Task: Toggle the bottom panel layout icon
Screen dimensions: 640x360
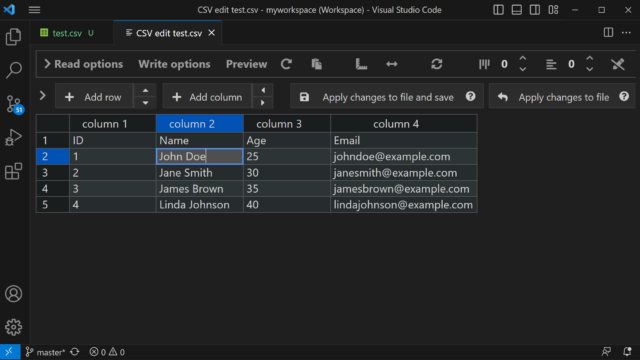Action: pos(517,10)
